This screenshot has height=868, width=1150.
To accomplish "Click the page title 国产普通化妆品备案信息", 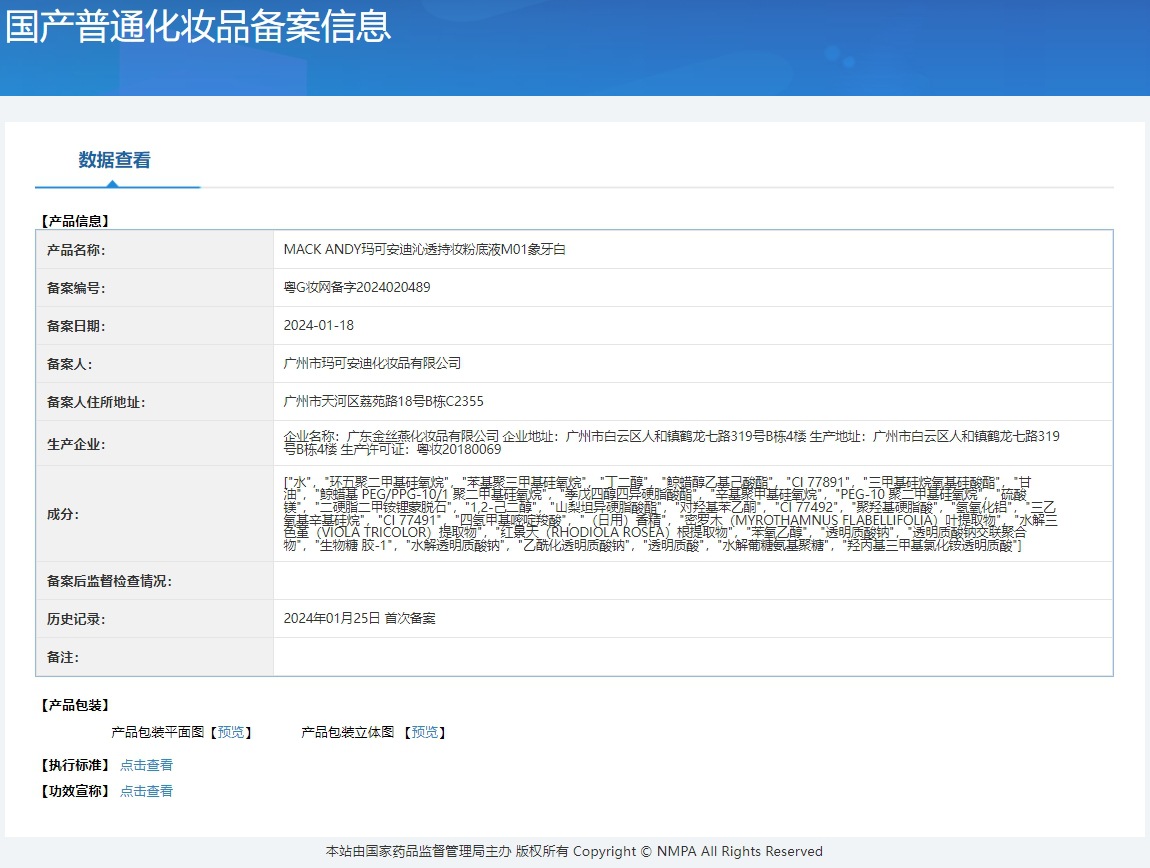I will click(198, 26).
